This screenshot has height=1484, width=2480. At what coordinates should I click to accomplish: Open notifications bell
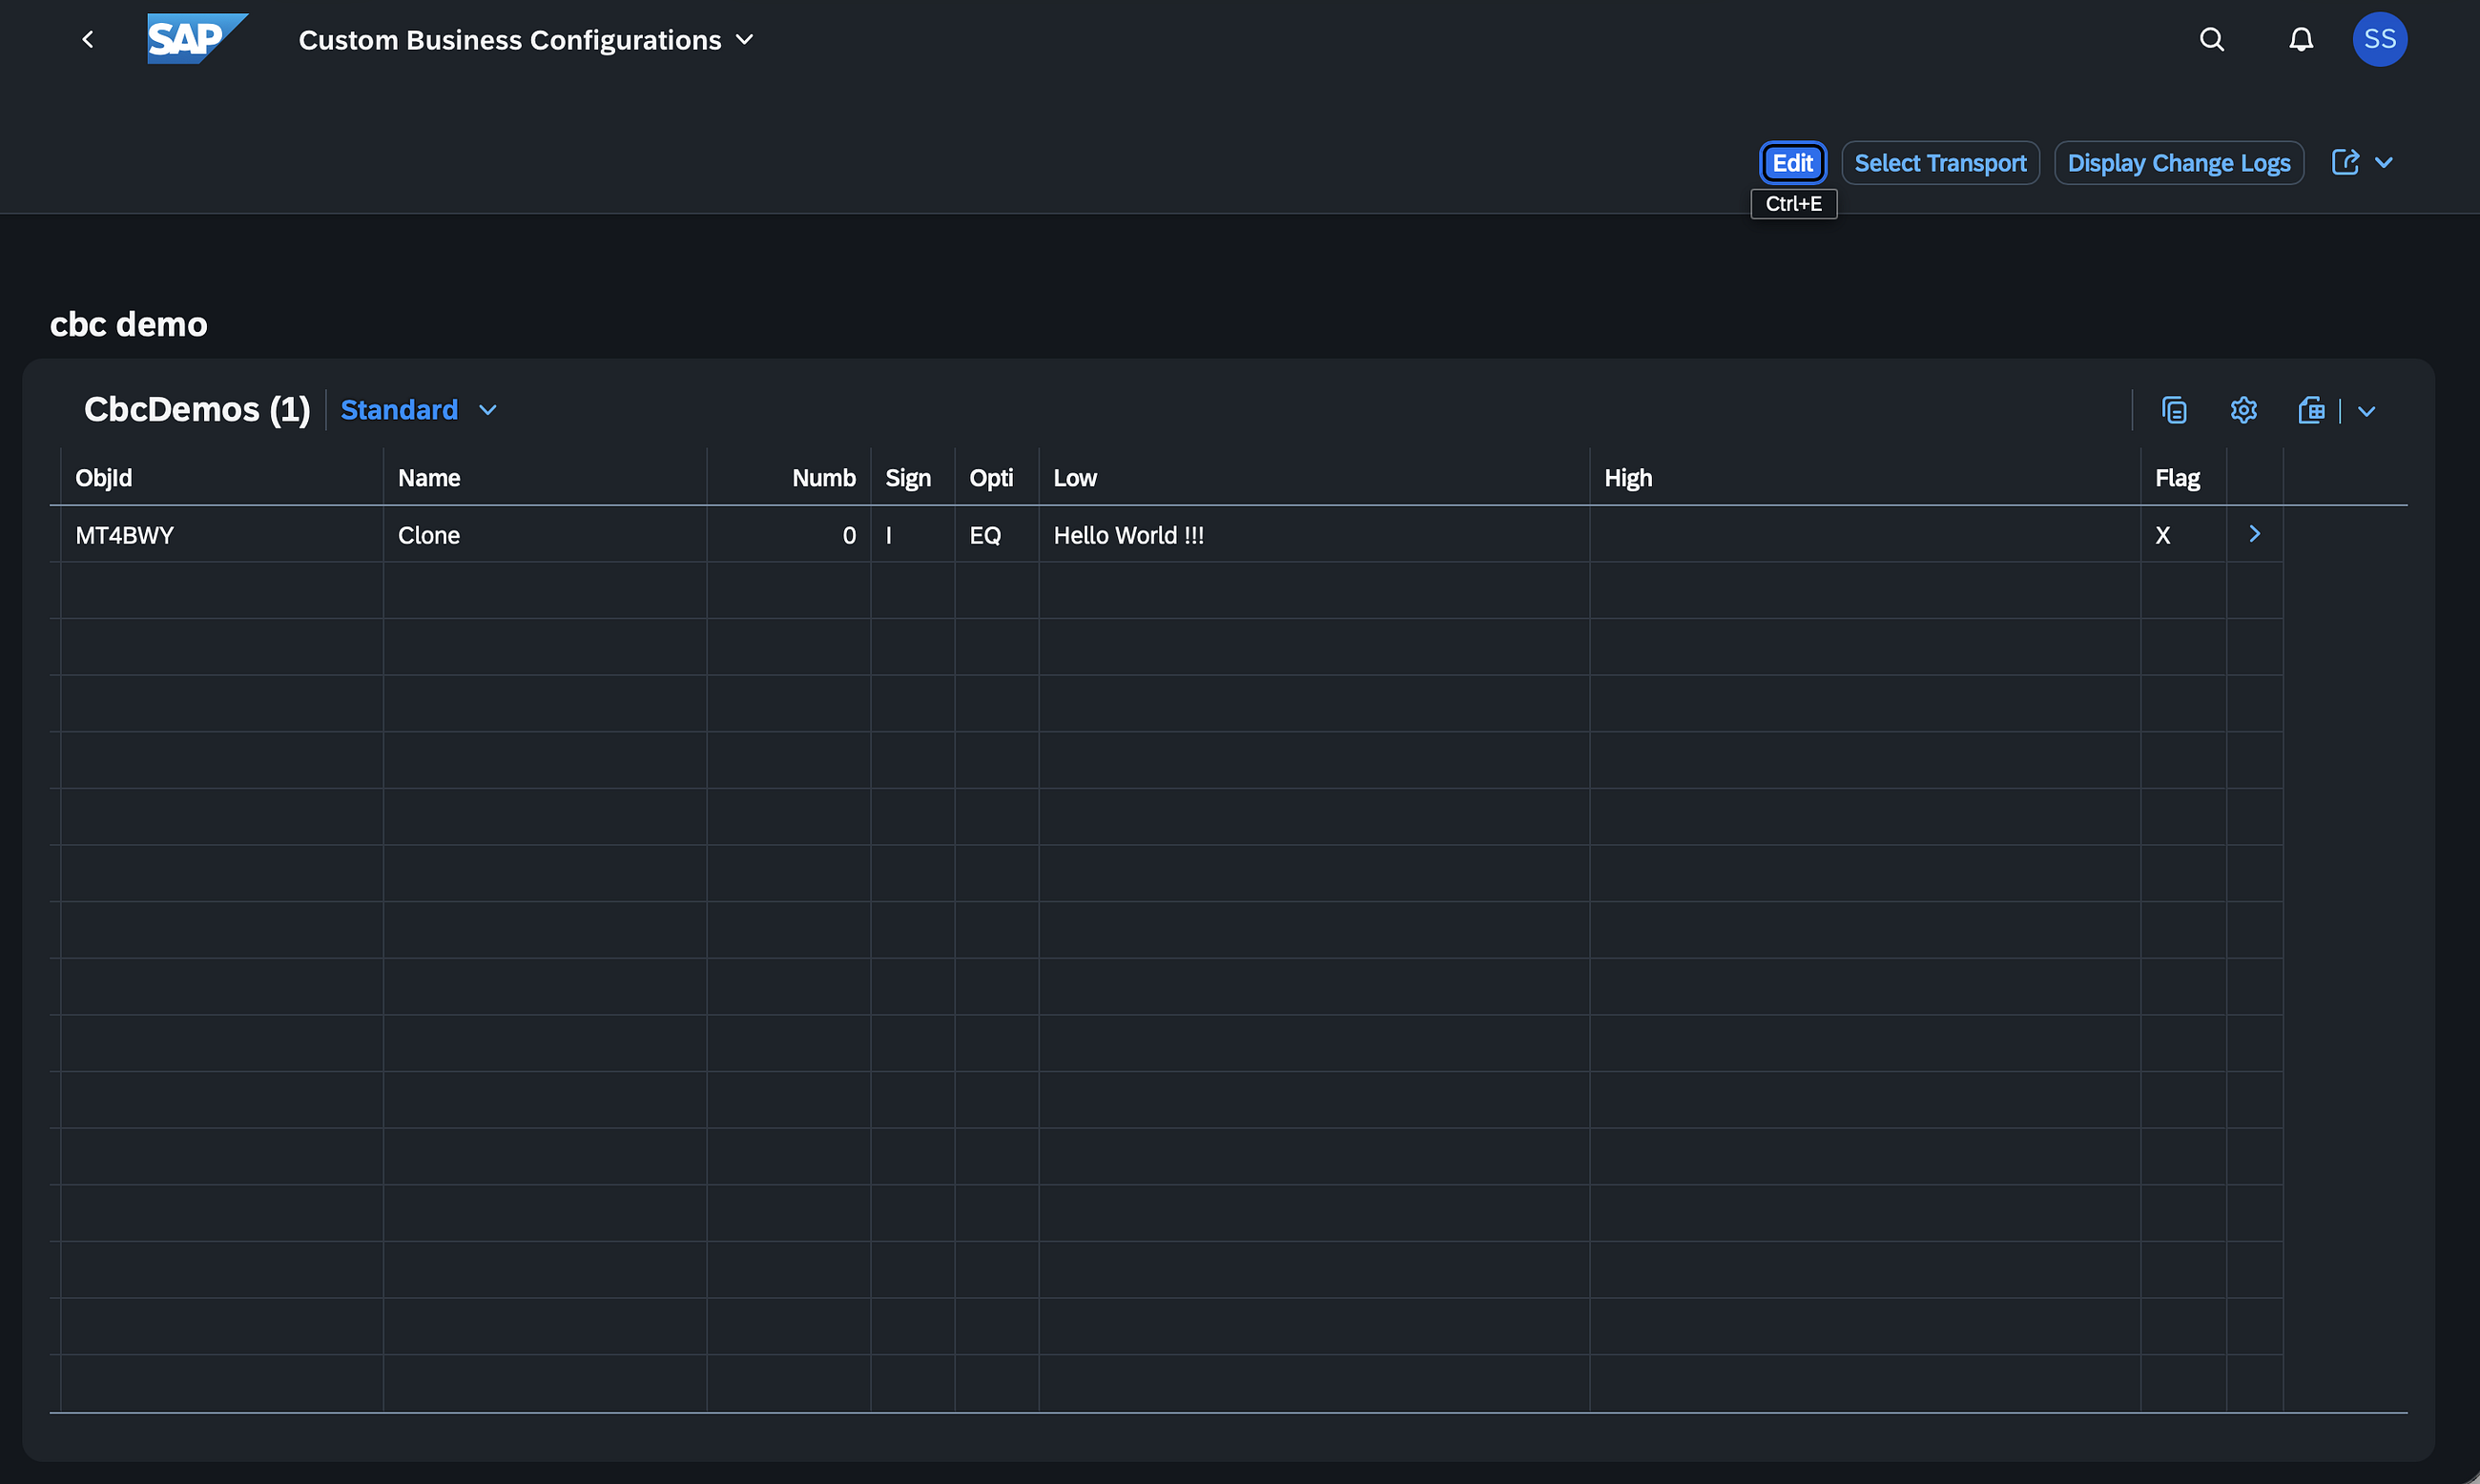coord(2301,40)
